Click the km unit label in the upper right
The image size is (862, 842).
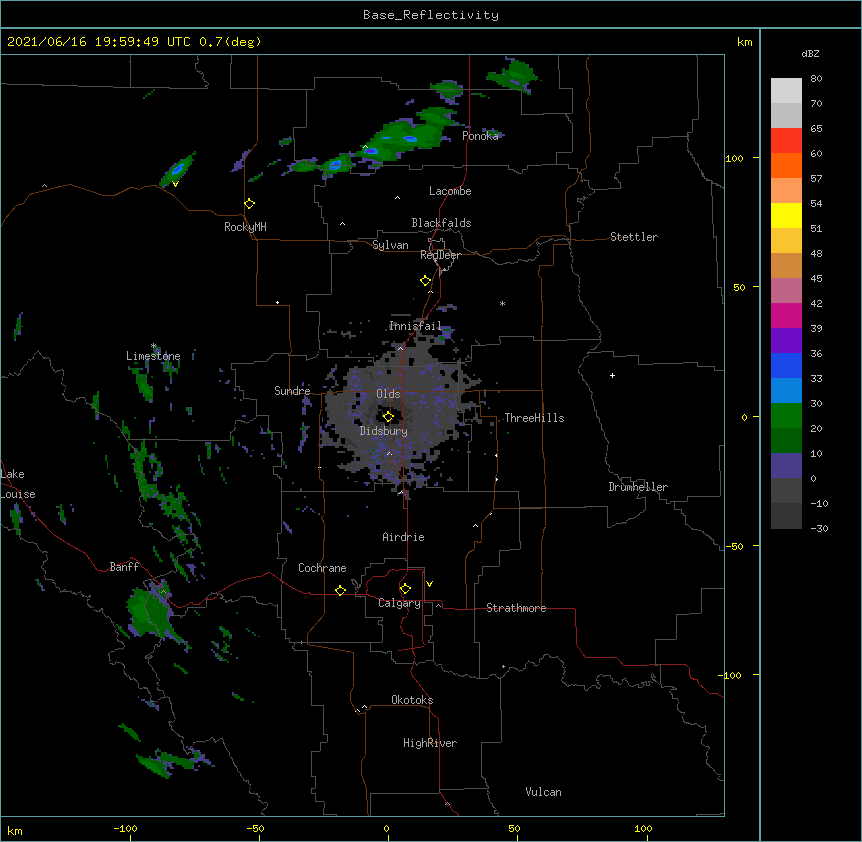click(744, 42)
